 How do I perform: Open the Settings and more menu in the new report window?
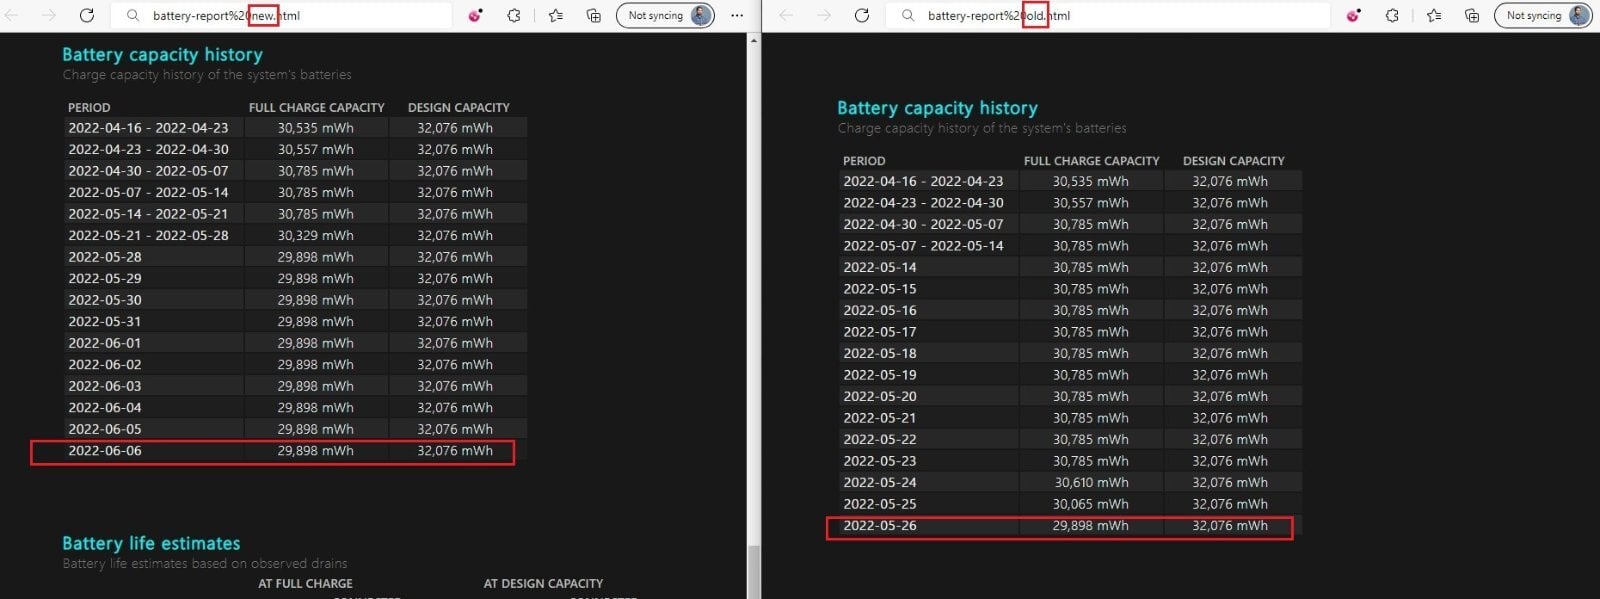click(x=737, y=15)
